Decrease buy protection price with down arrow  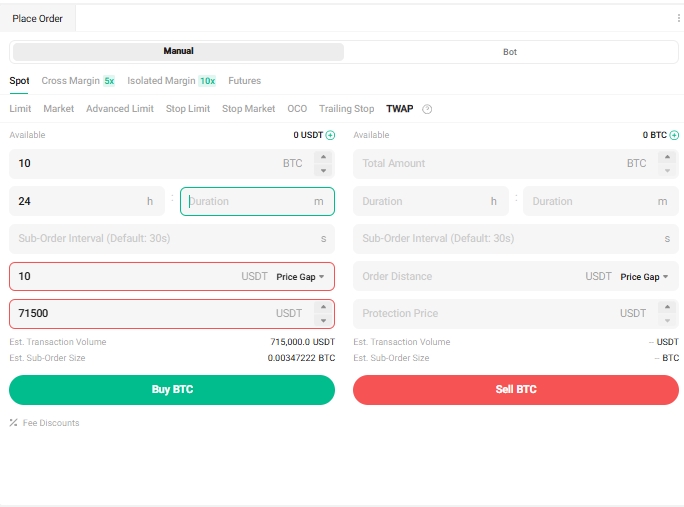322,320
